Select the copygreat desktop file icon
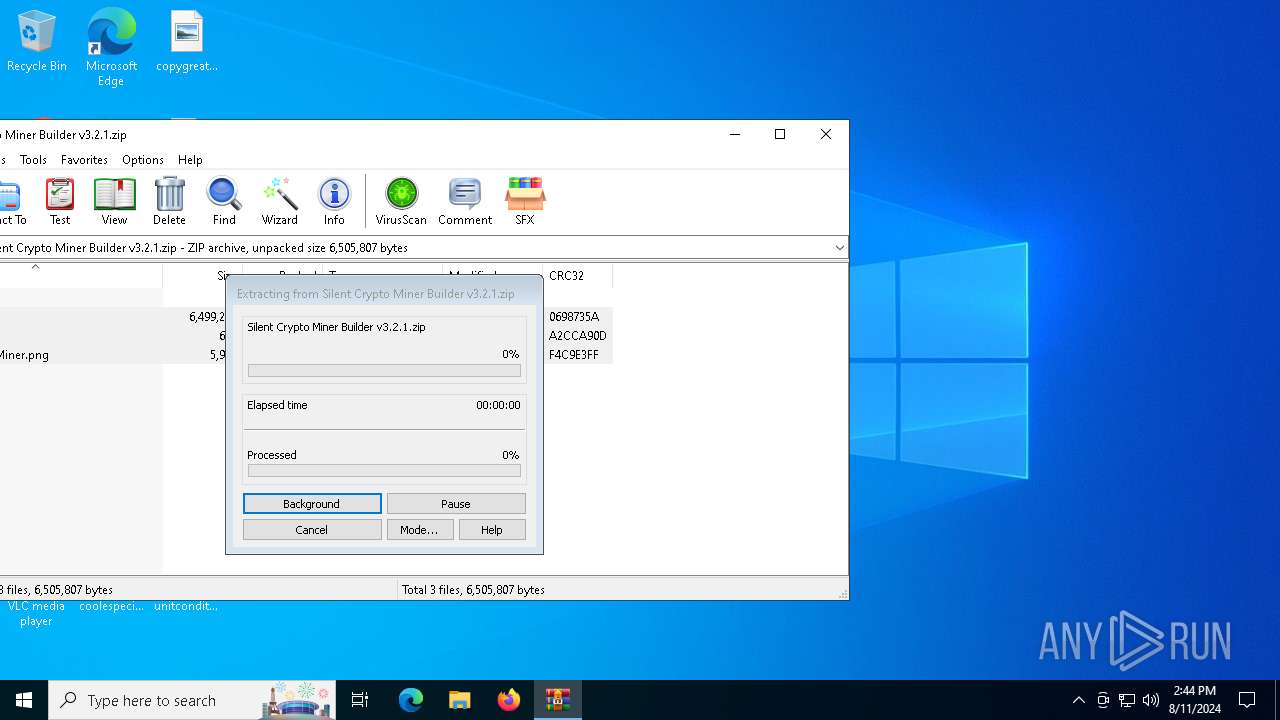1280x720 pixels. [187, 41]
